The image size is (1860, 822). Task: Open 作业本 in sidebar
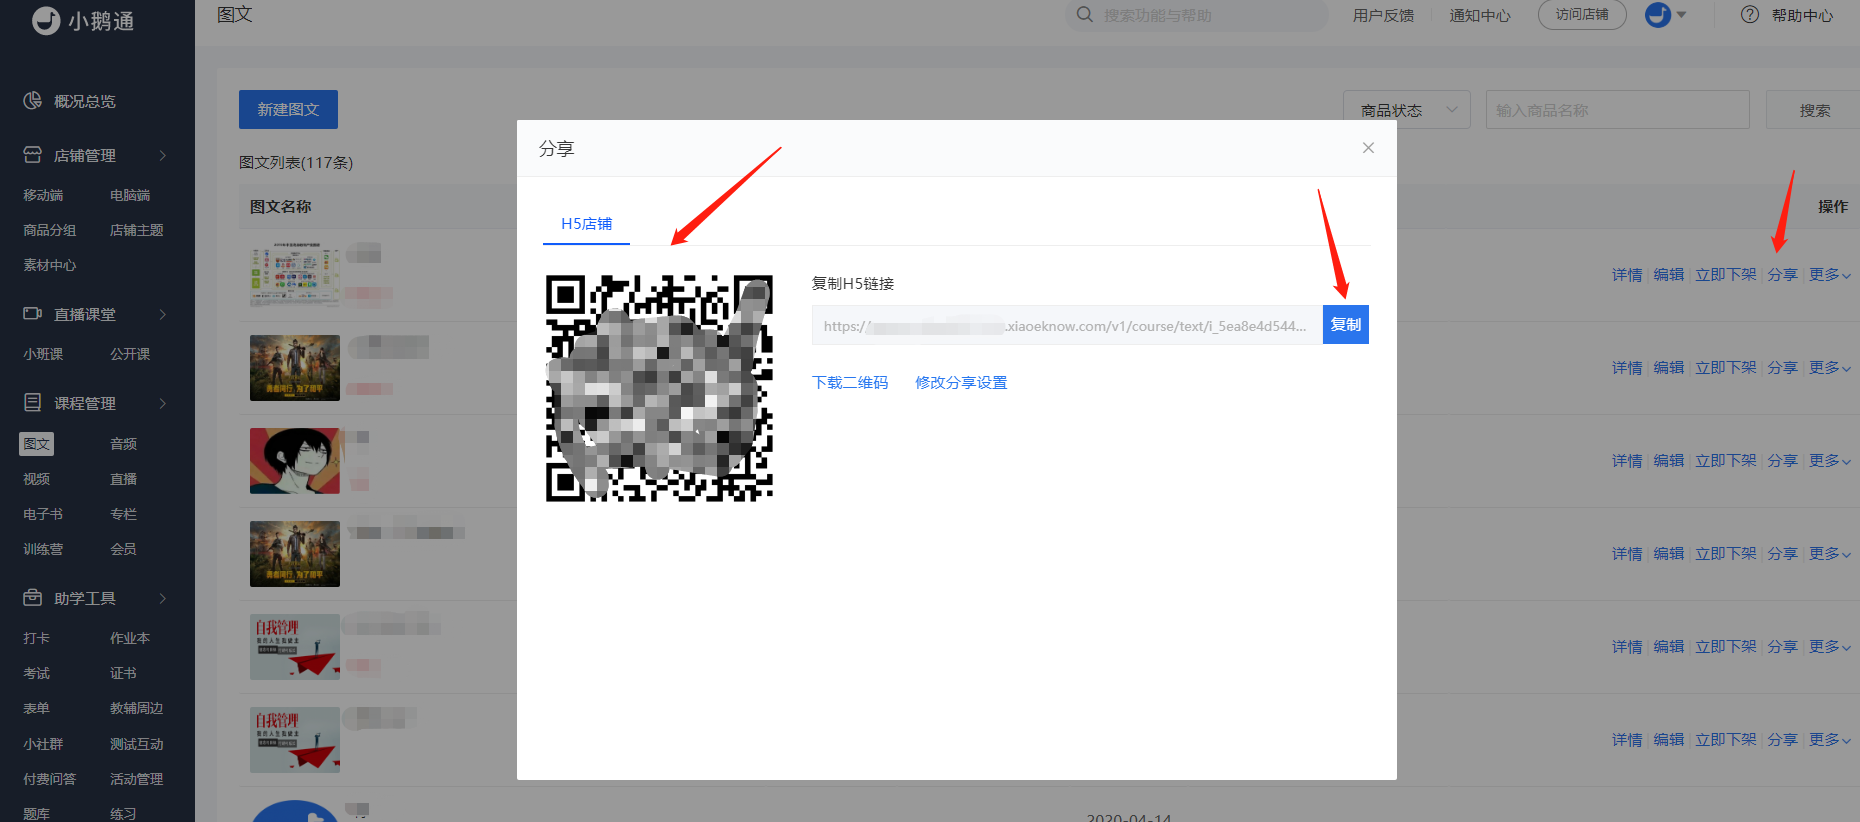tap(130, 638)
